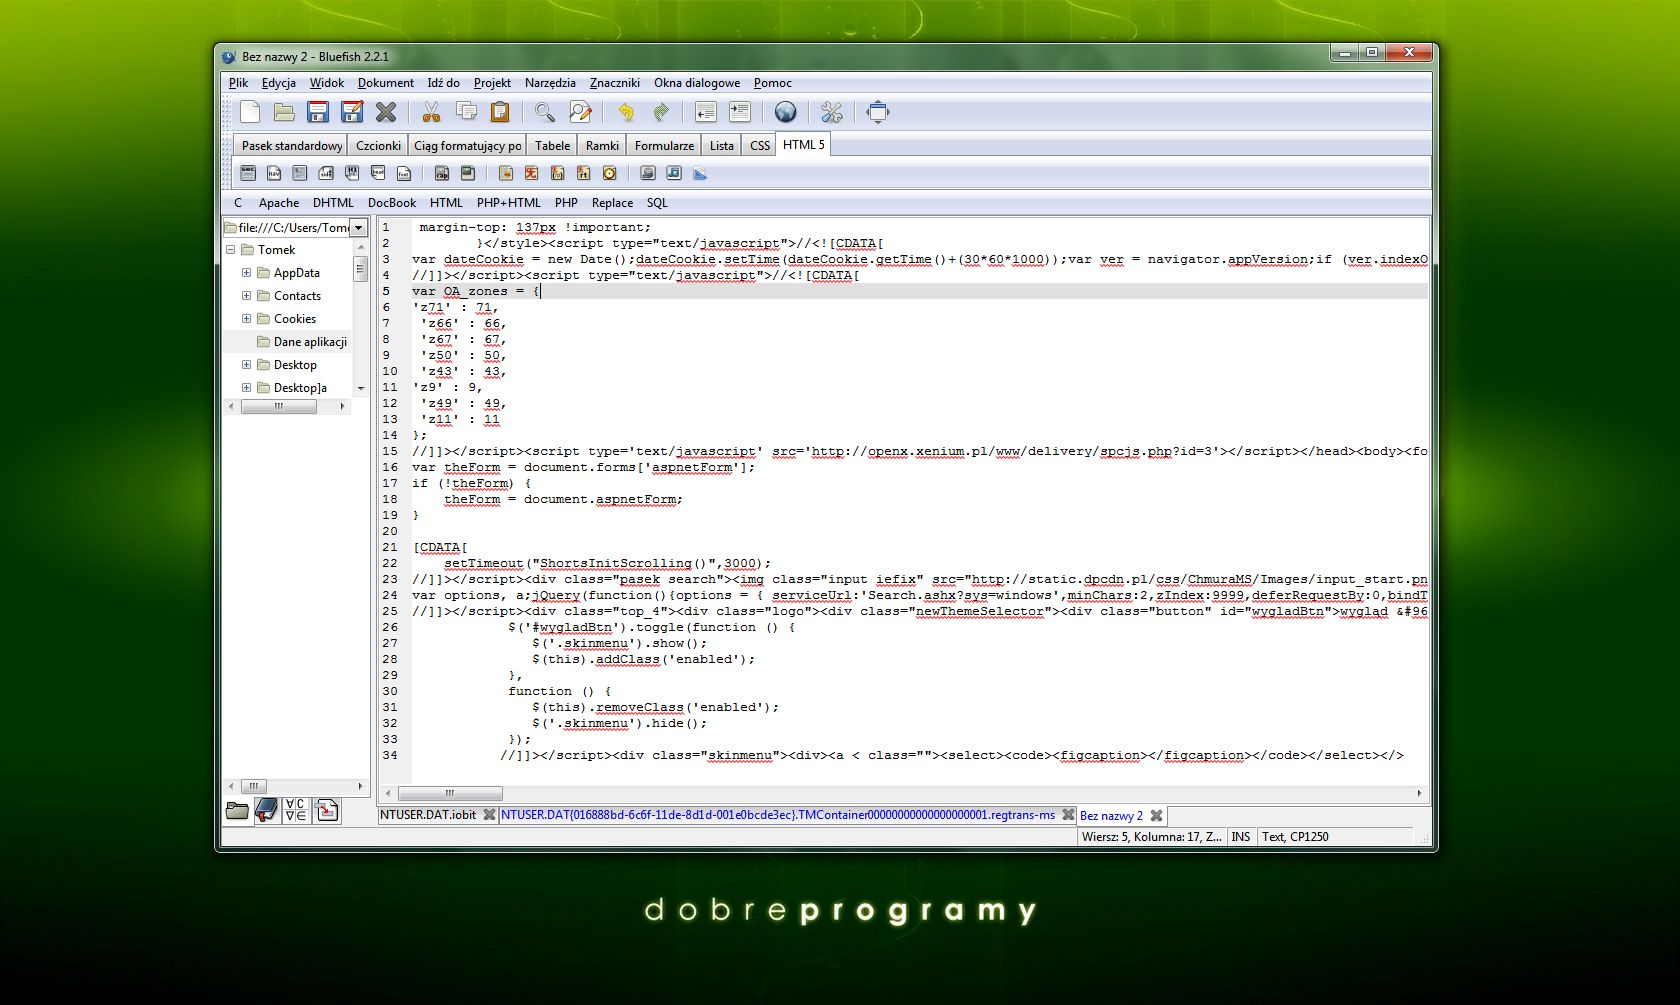Viewport: 1680px width, 1005px height.
Task: Insert HTML5 section tag icon
Action: [248, 173]
